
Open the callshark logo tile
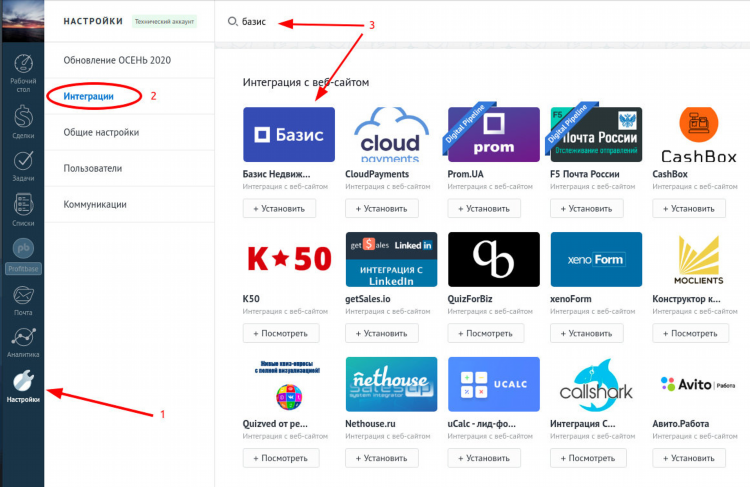[x=596, y=384]
